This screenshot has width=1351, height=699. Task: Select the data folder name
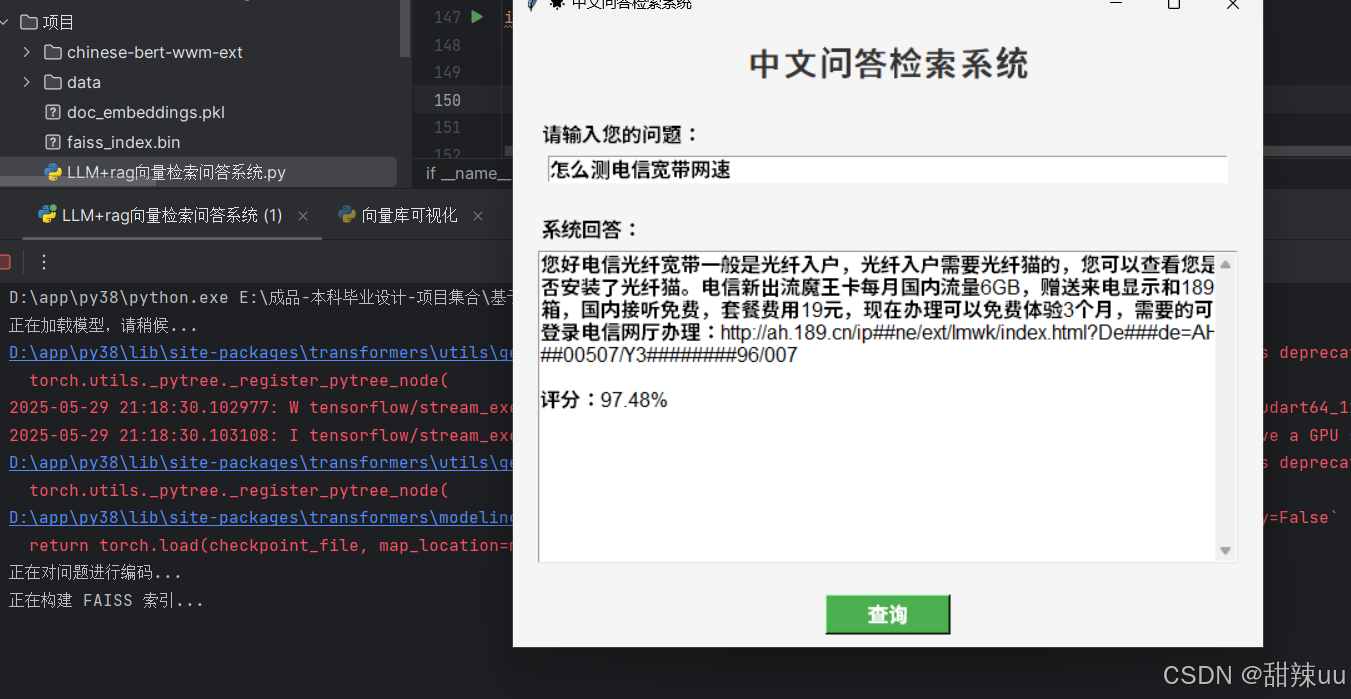[84, 82]
